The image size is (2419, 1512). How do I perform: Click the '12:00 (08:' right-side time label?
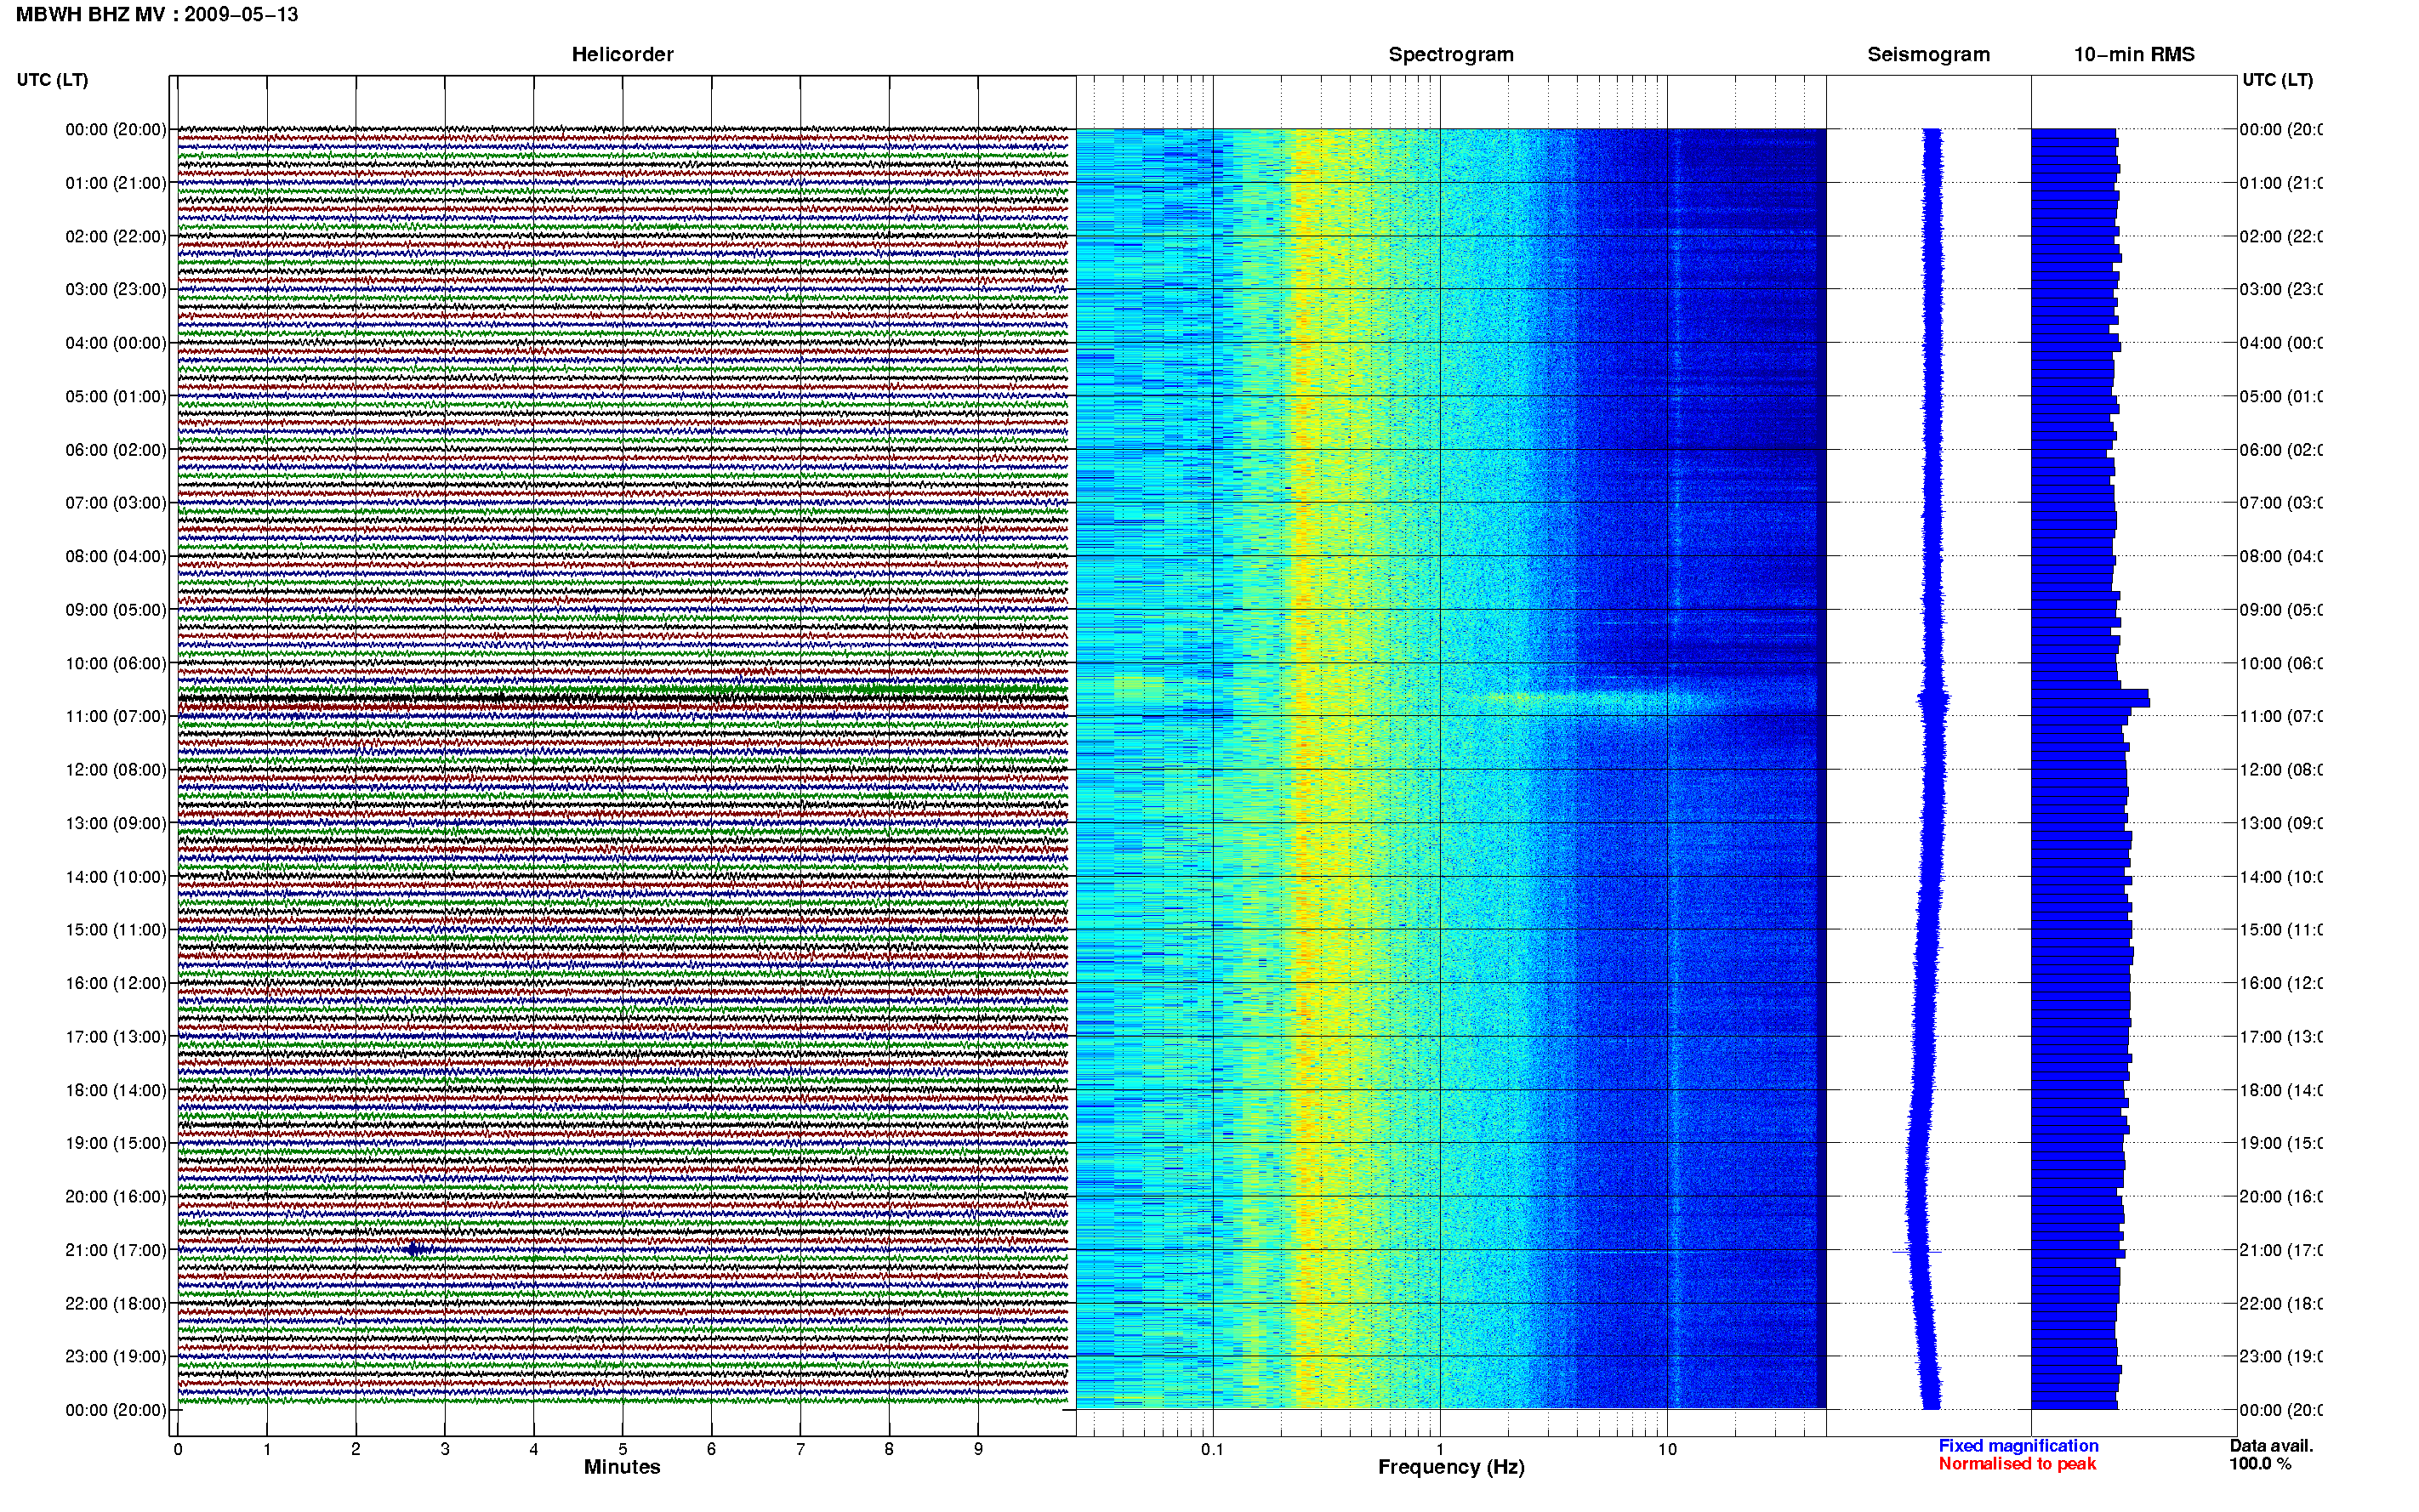click(2281, 770)
